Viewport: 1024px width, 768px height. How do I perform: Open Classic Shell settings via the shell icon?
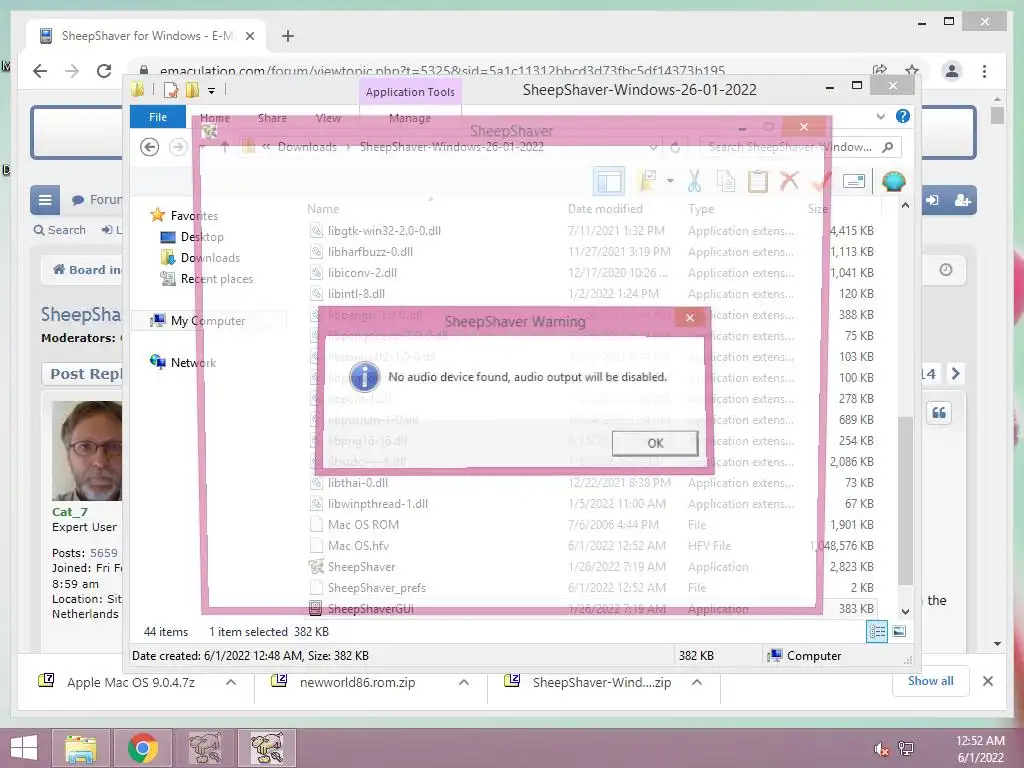(x=893, y=181)
